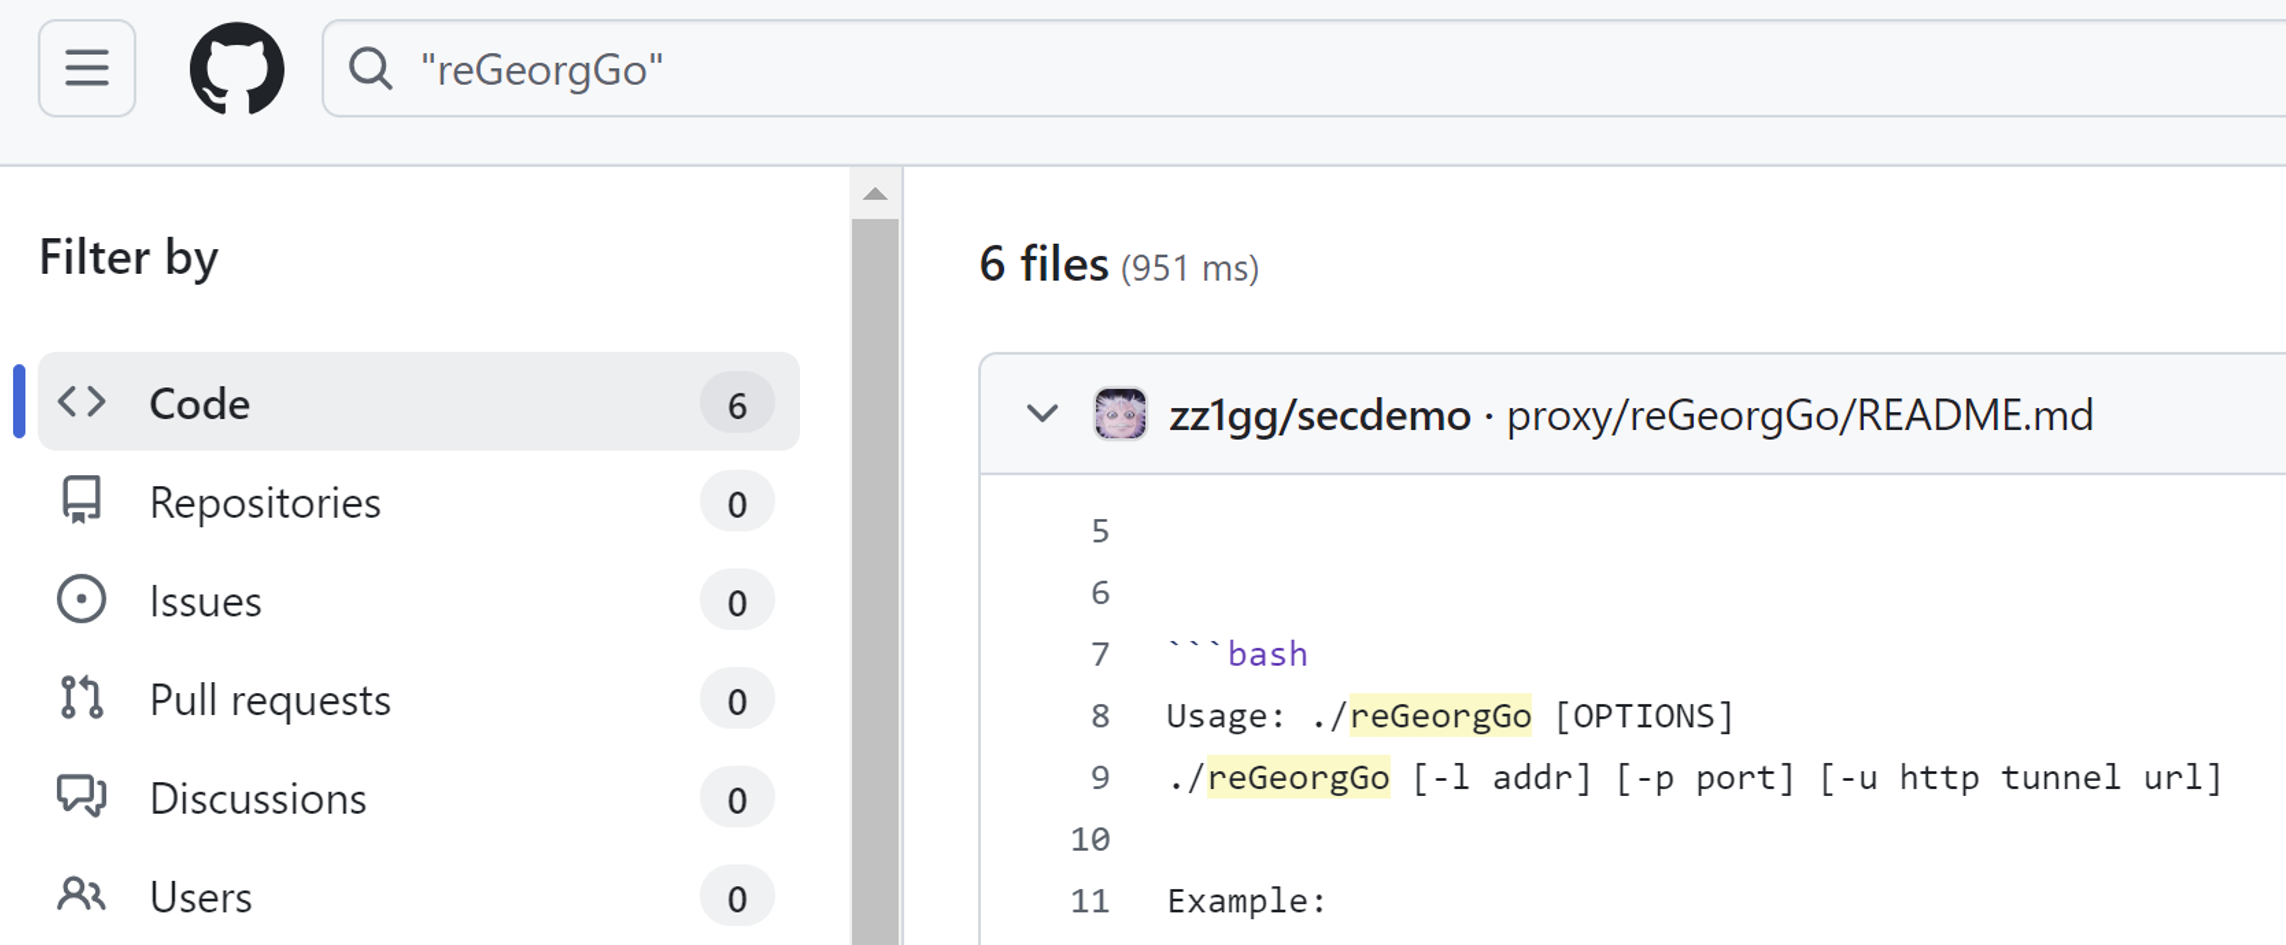Focus the search box containing "reGeorgGo"
2286x945 pixels.
[1300, 69]
